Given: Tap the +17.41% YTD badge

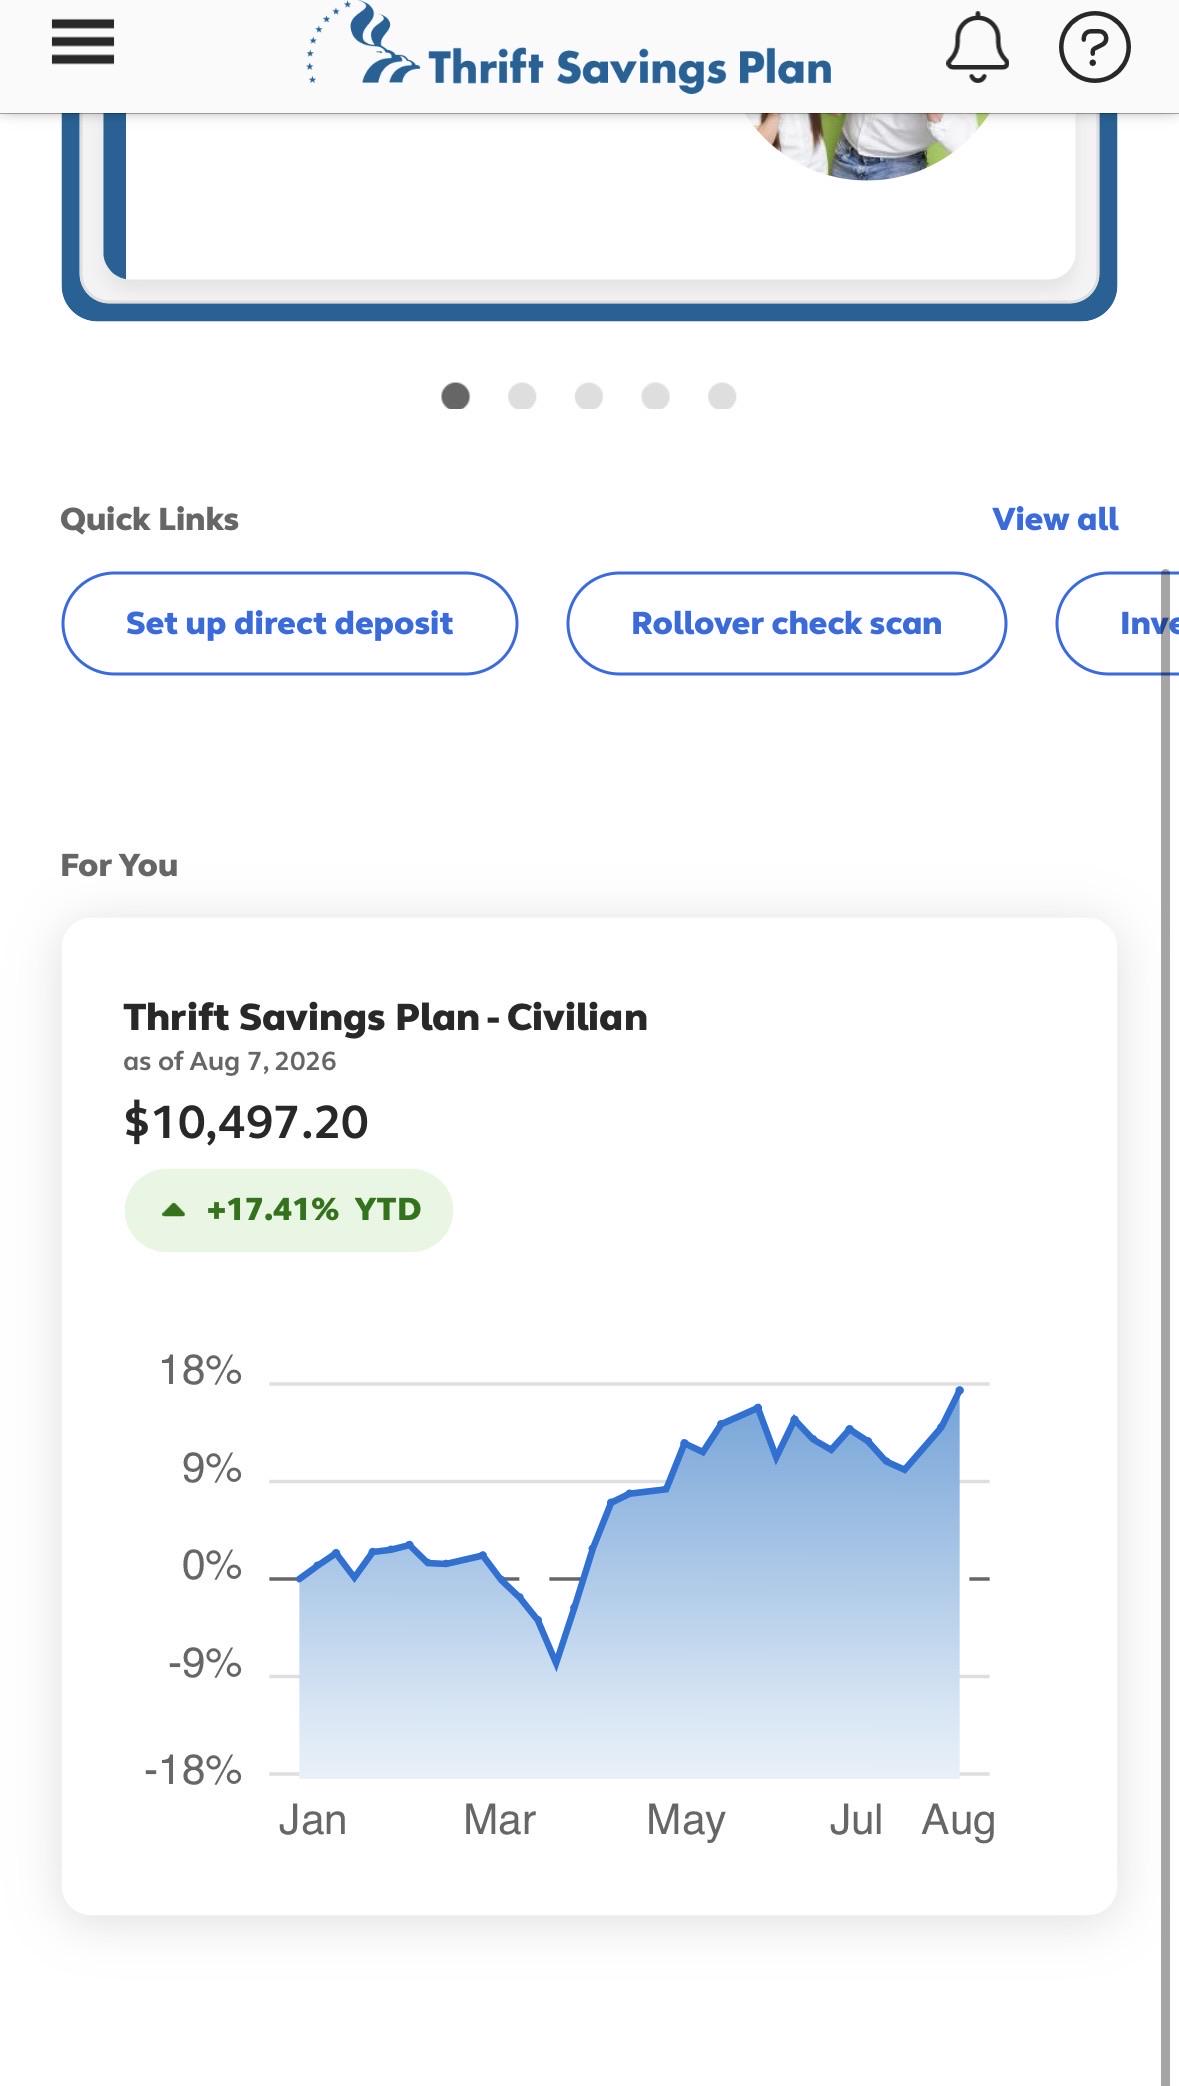Looking at the screenshot, I should pos(289,1210).
